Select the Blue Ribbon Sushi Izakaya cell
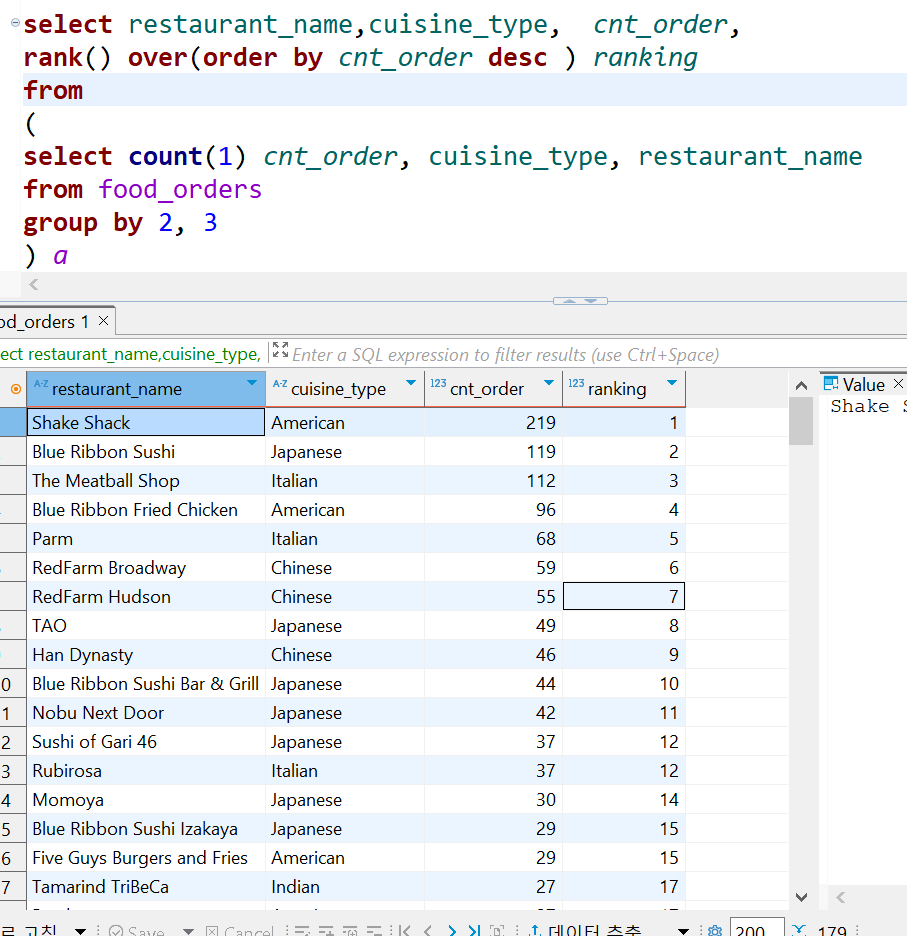This screenshot has width=907, height=936. (x=146, y=829)
